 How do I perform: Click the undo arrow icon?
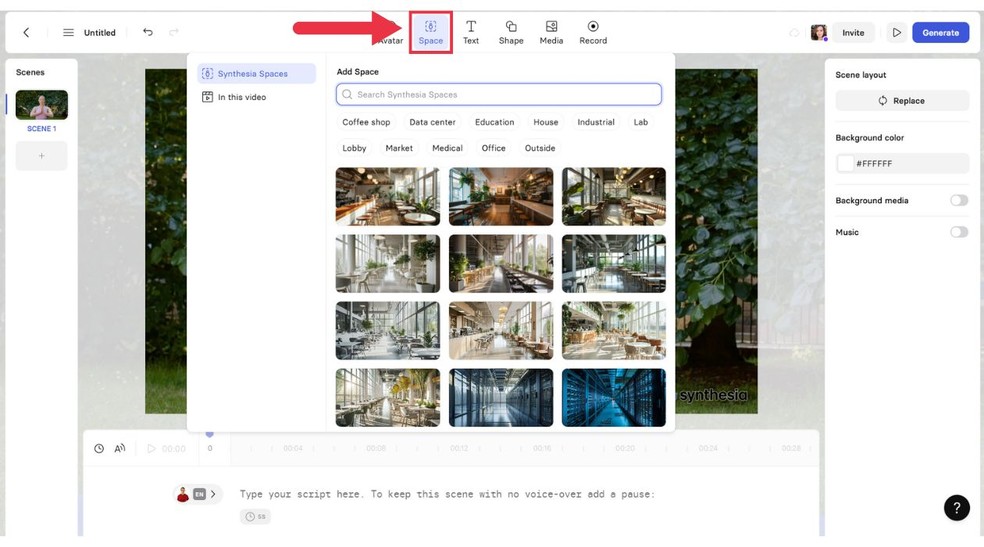point(148,32)
